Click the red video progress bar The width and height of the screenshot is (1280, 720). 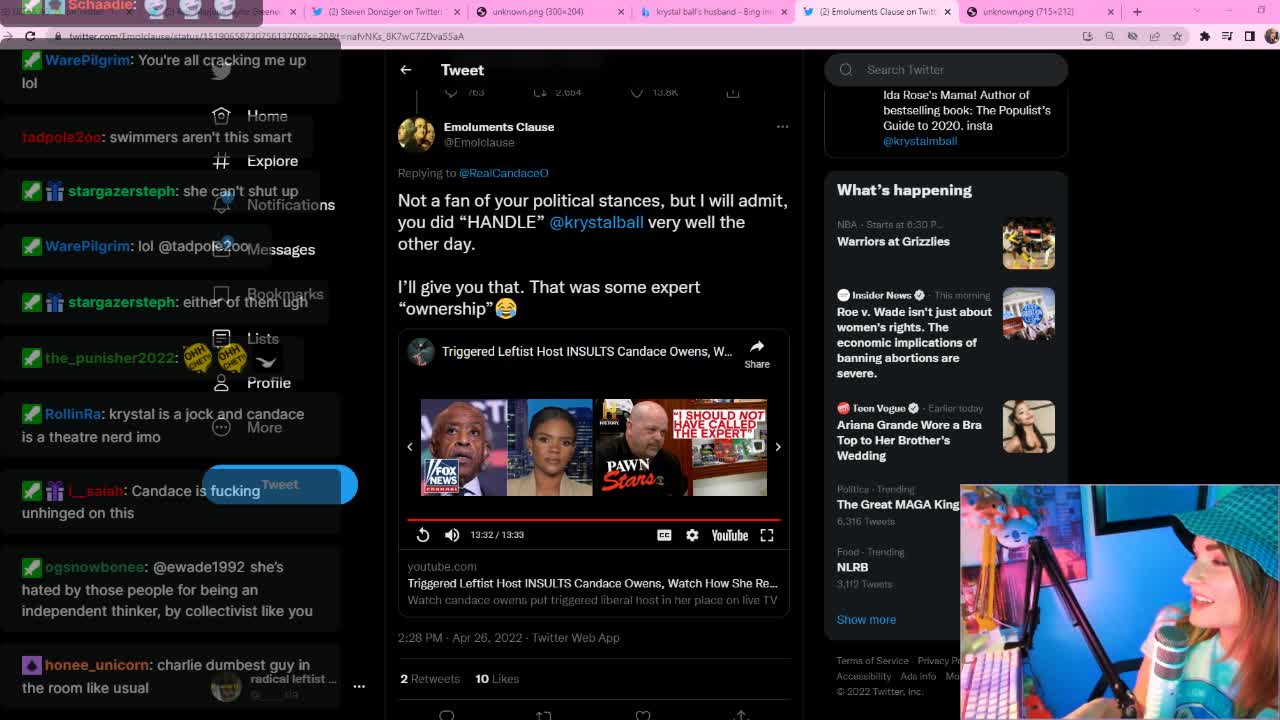[594, 520]
